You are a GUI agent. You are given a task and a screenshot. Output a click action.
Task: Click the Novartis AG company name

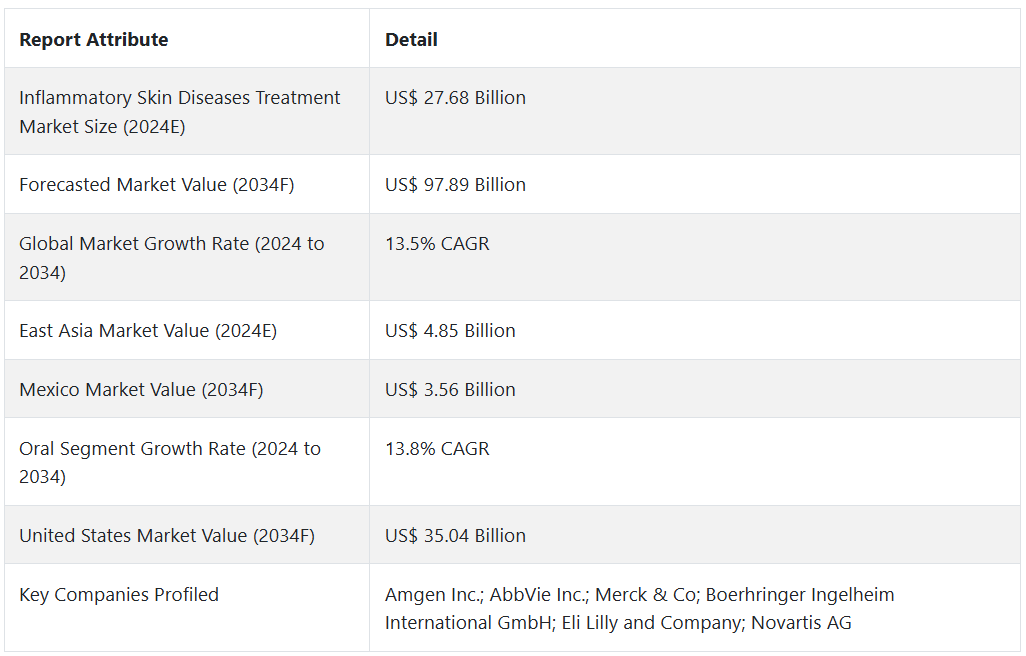click(804, 623)
